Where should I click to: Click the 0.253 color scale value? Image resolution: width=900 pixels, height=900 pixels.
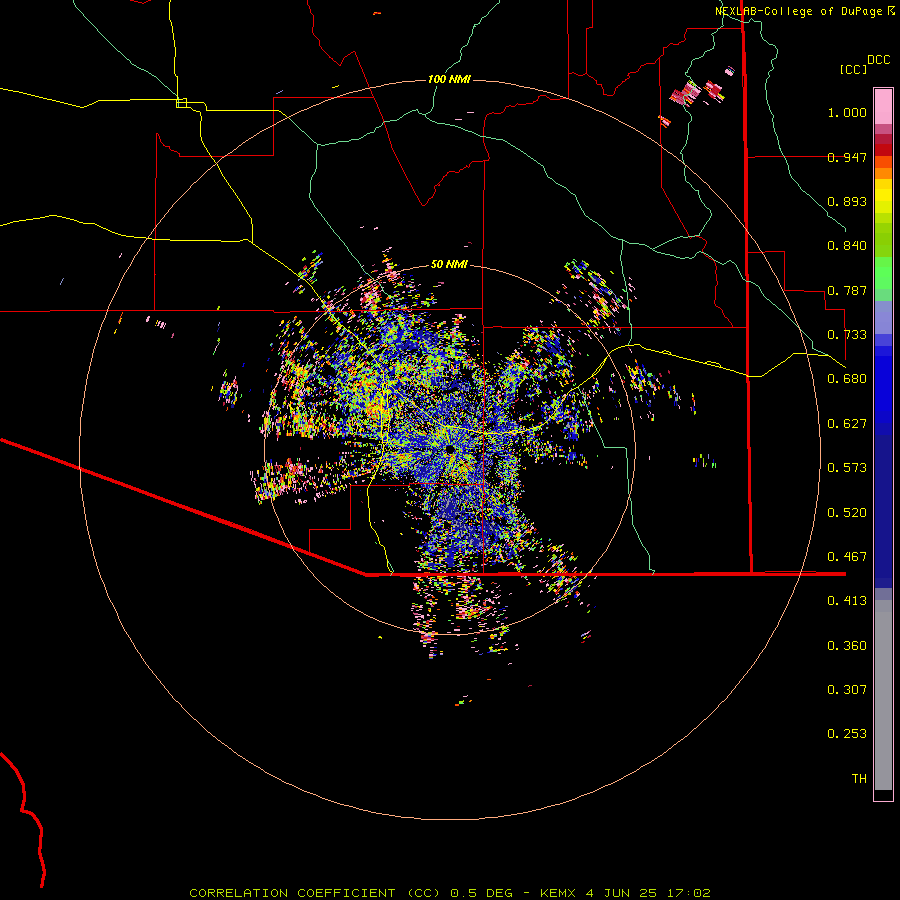tap(847, 734)
